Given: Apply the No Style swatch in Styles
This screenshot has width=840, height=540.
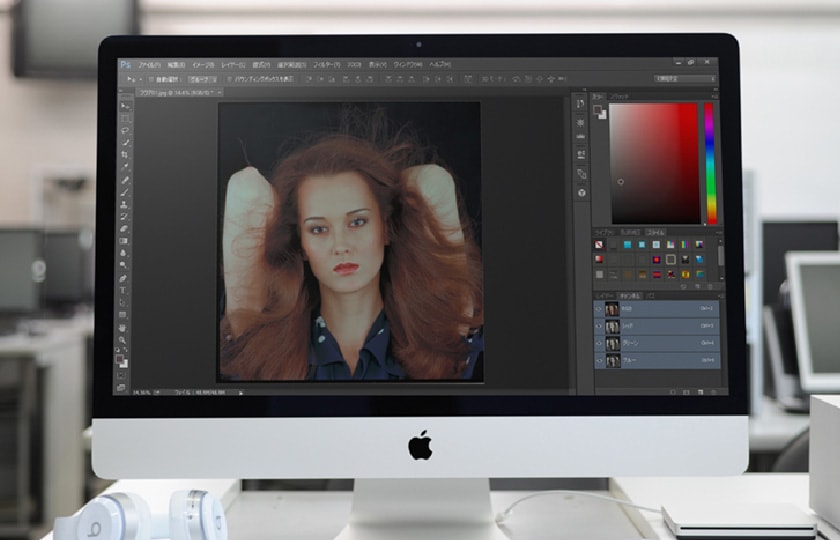Looking at the screenshot, I should click(599, 245).
